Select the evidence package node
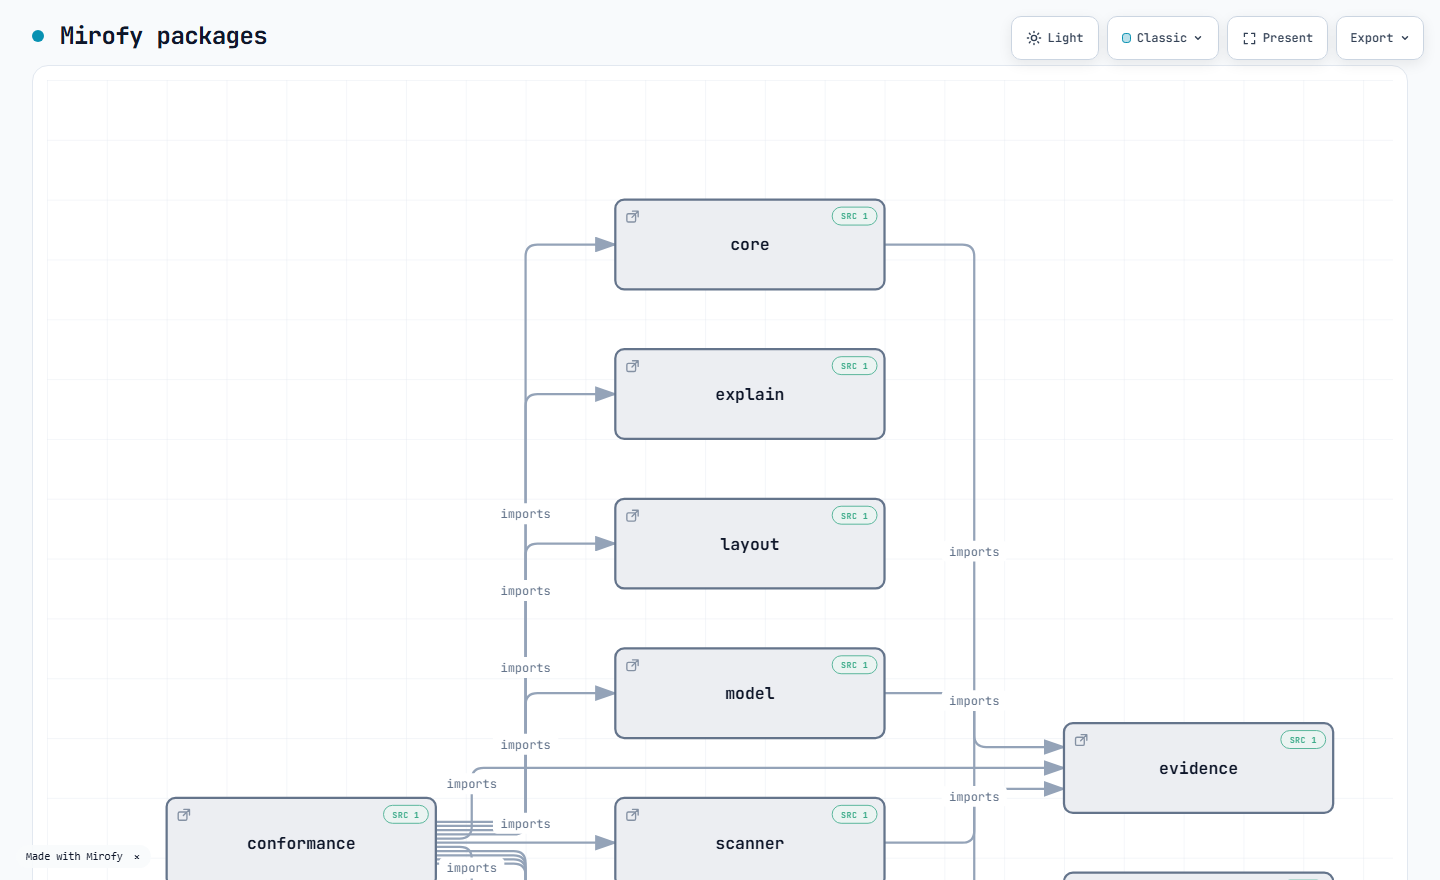This screenshot has width=1440, height=880. 1198,768
